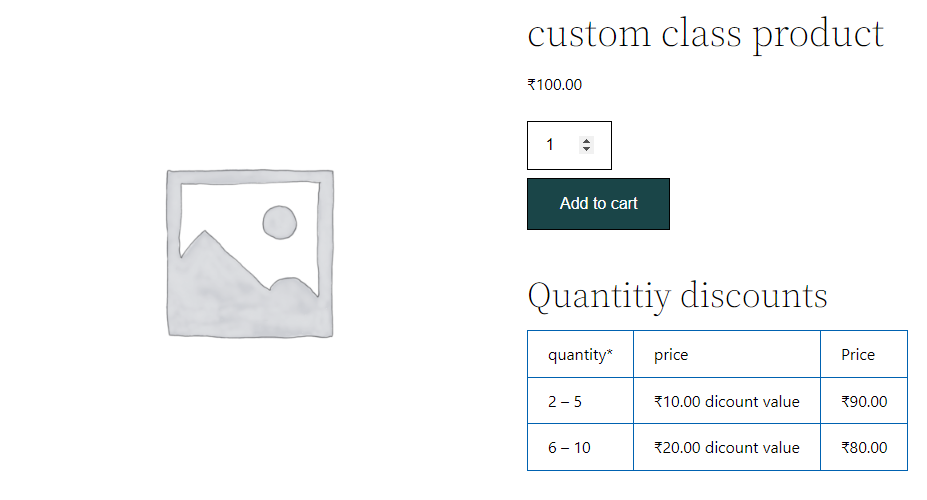Click the ₹80.00 price cell

(864, 447)
